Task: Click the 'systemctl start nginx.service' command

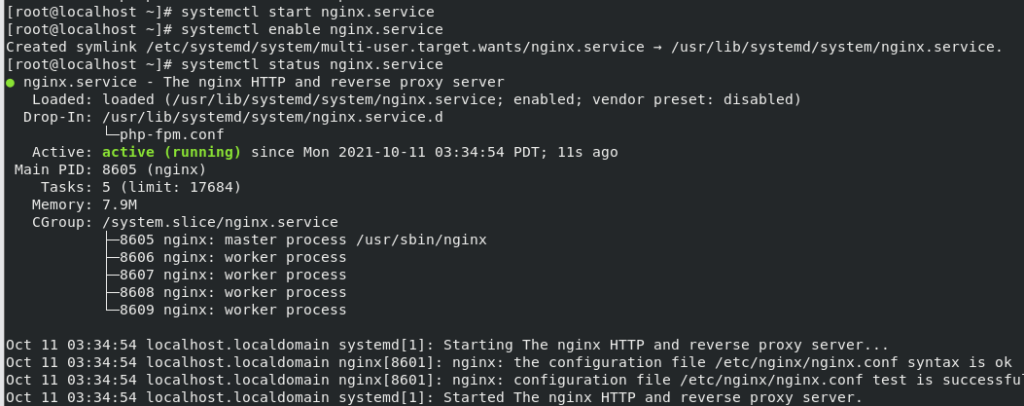Action: coord(308,12)
